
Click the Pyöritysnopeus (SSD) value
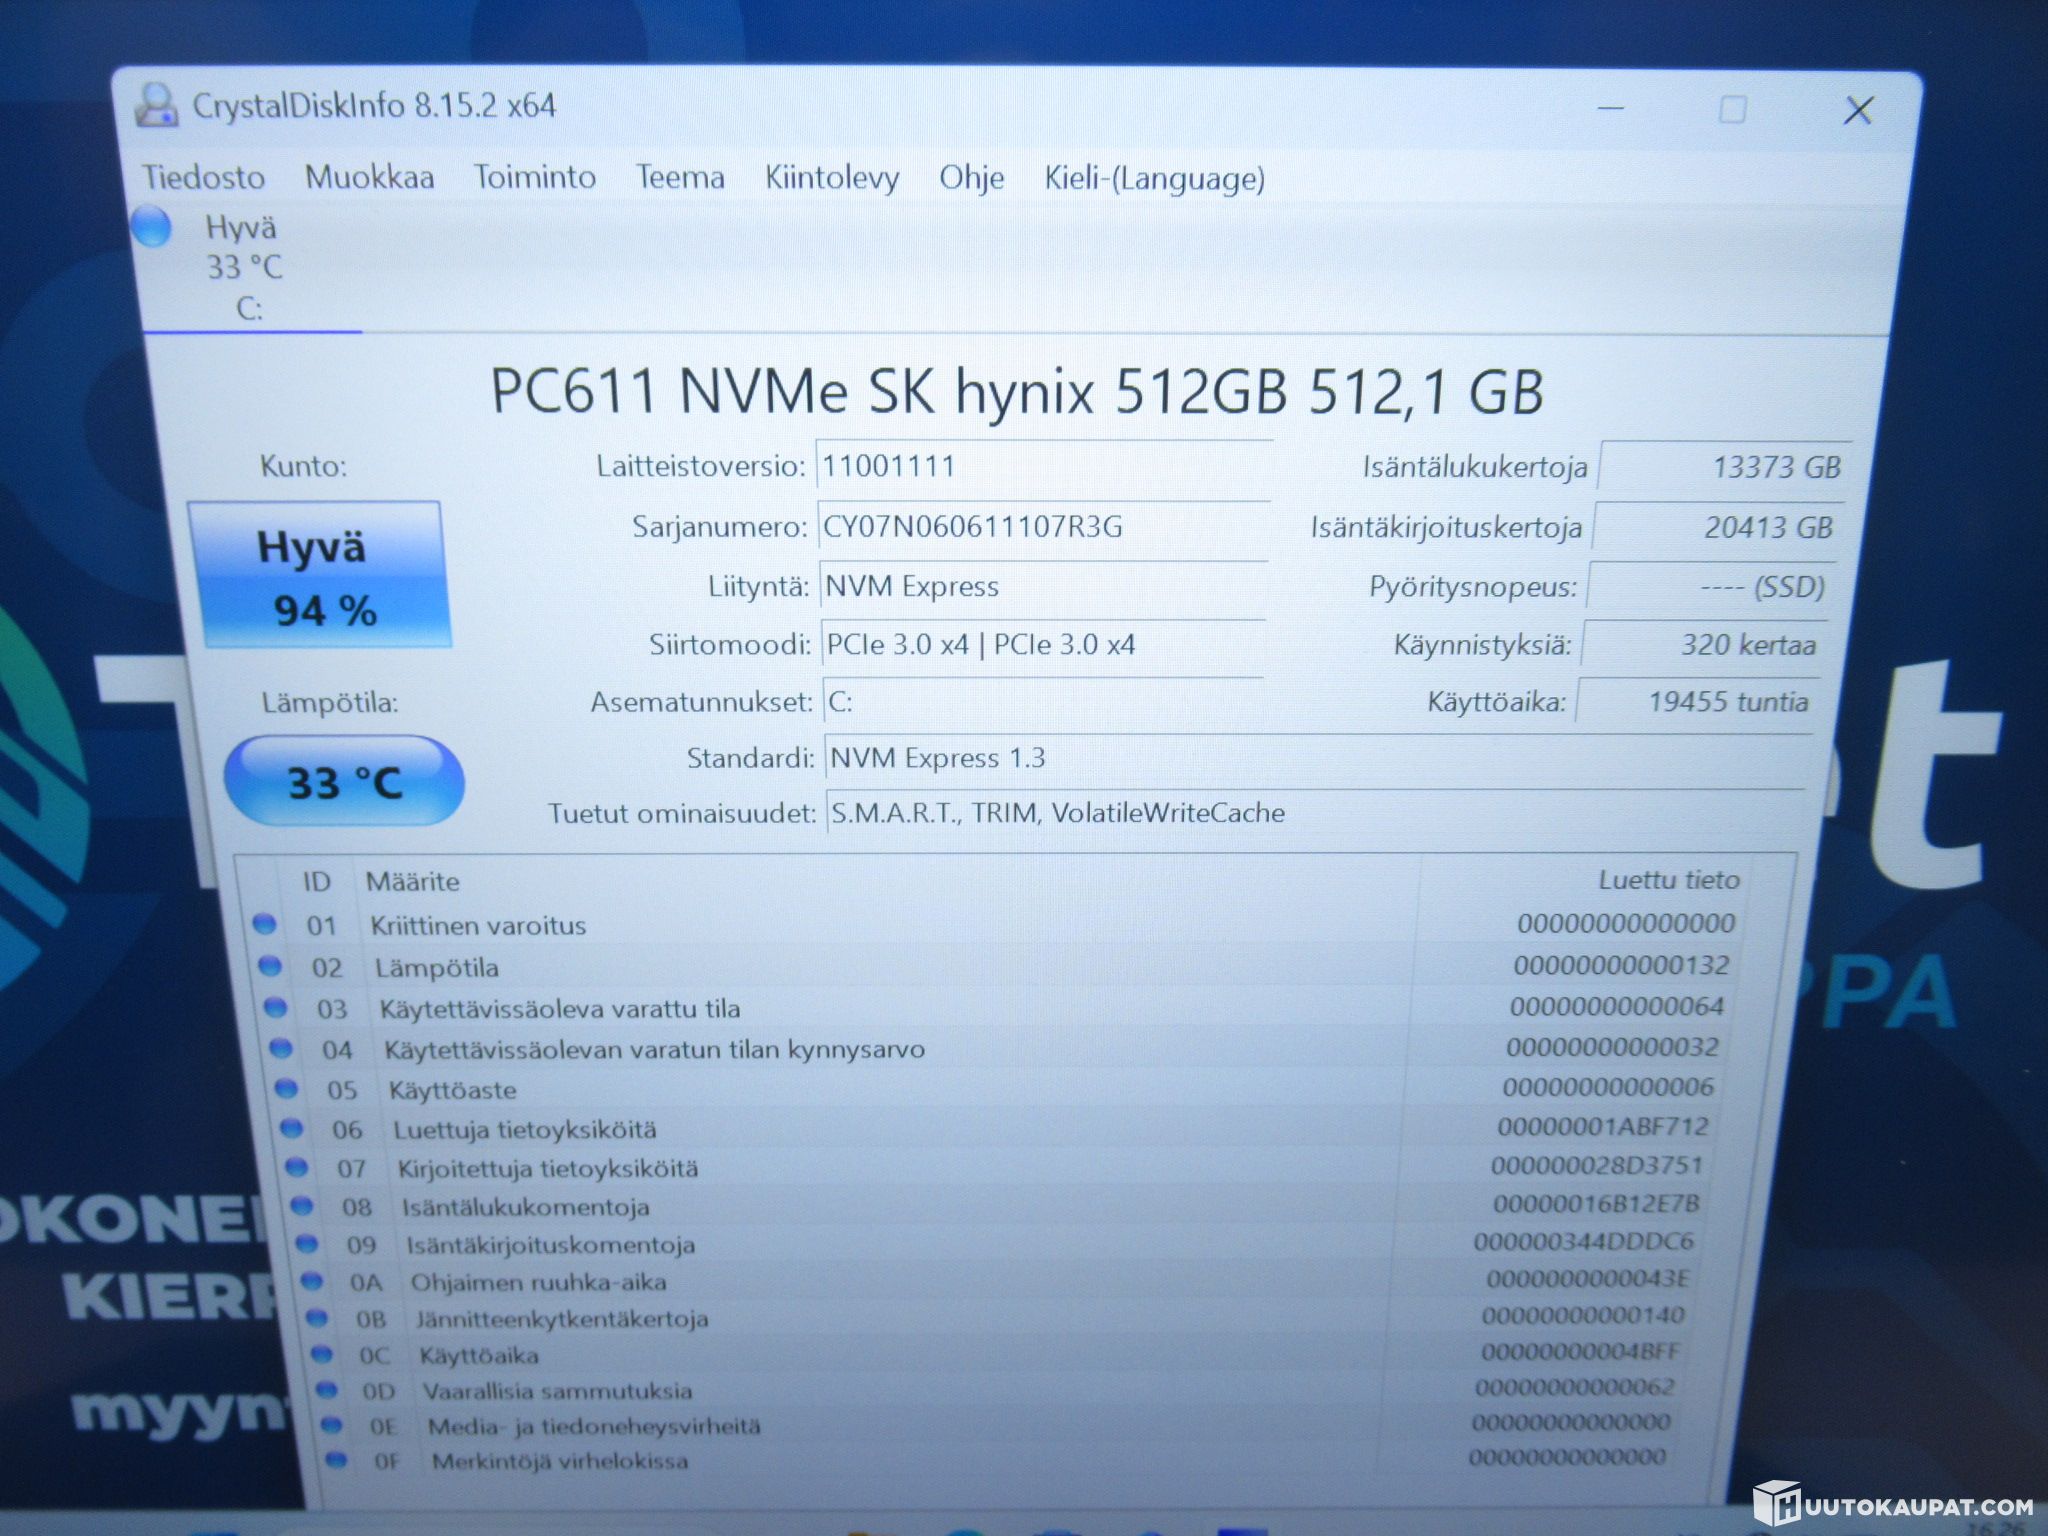[x=1711, y=586]
